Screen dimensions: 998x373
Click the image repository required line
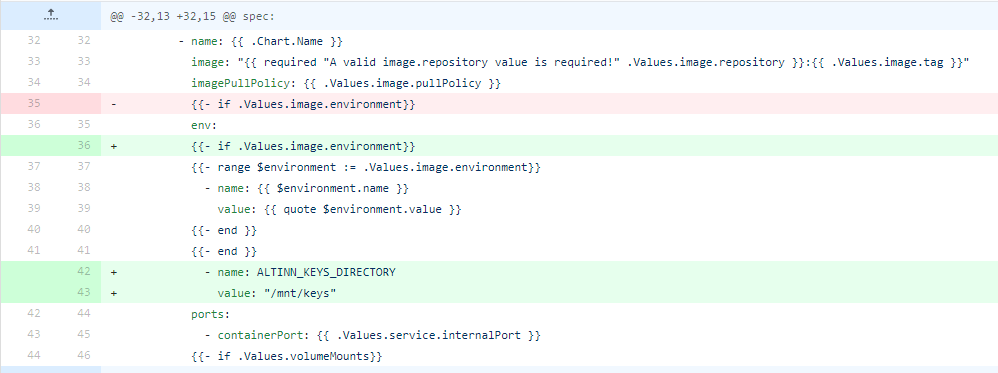point(580,62)
